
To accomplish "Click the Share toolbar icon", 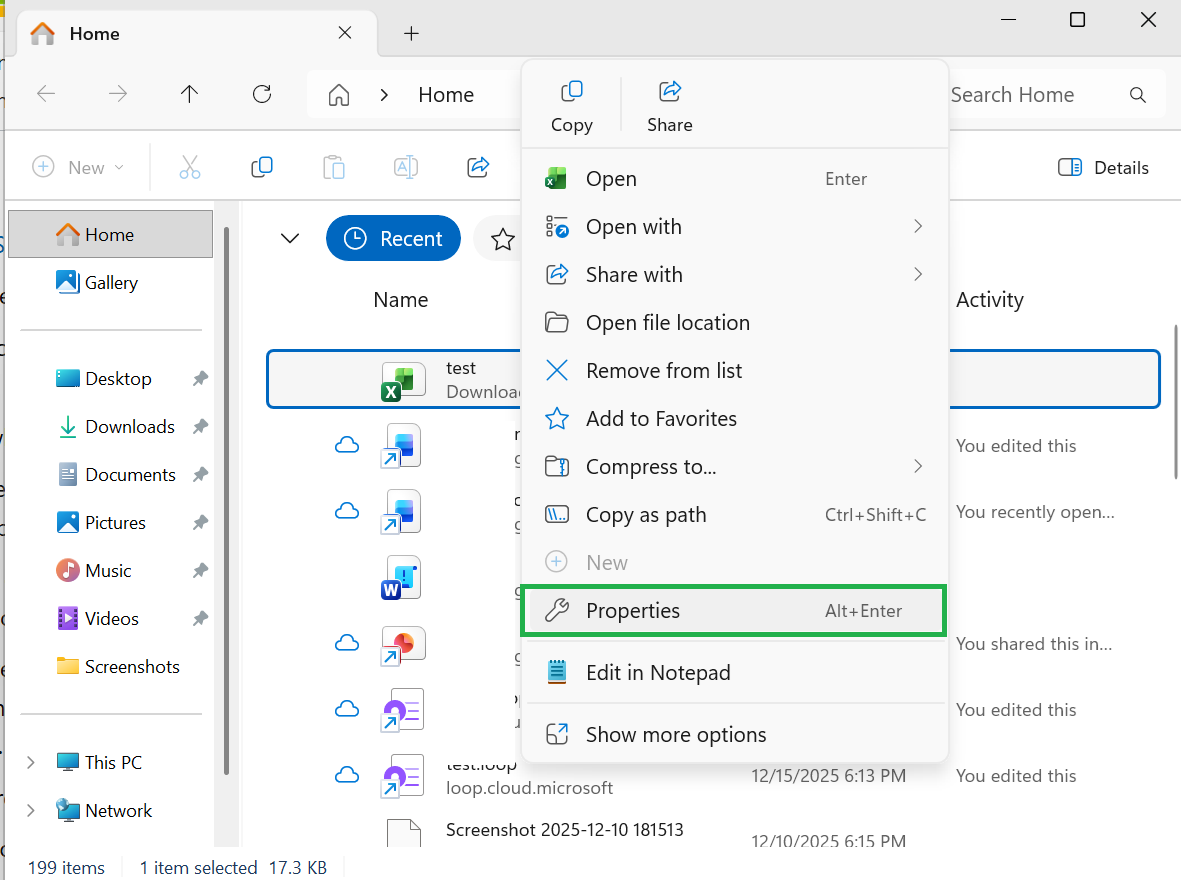I will [478, 167].
